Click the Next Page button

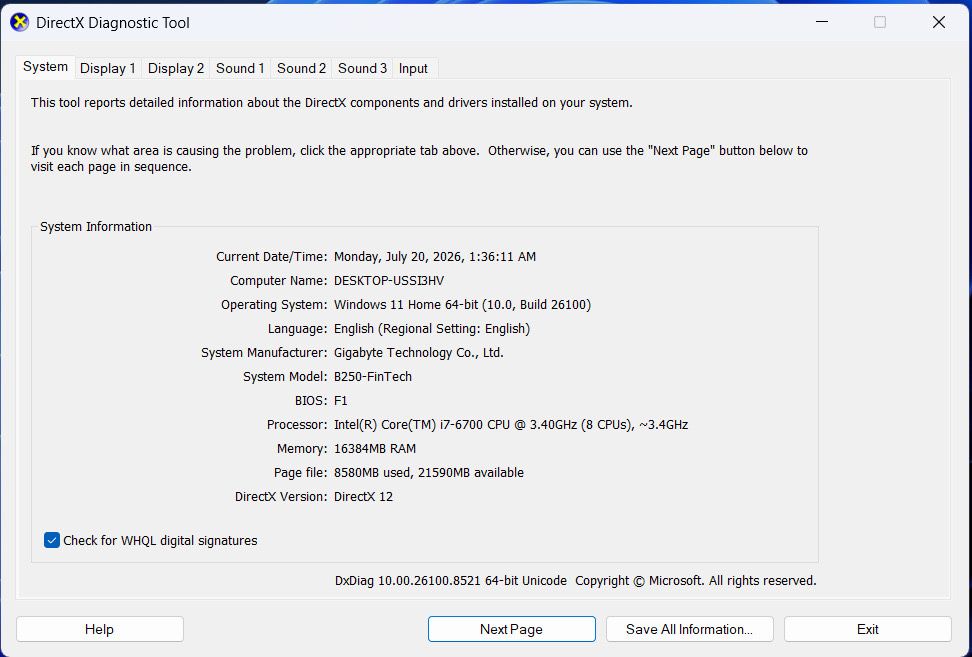coord(511,629)
